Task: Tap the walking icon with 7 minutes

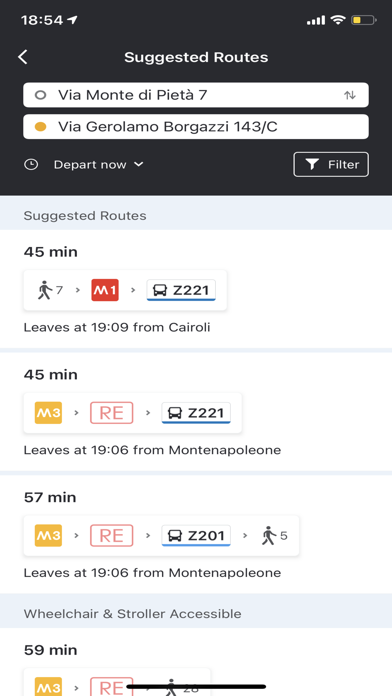Action: tap(50, 290)
